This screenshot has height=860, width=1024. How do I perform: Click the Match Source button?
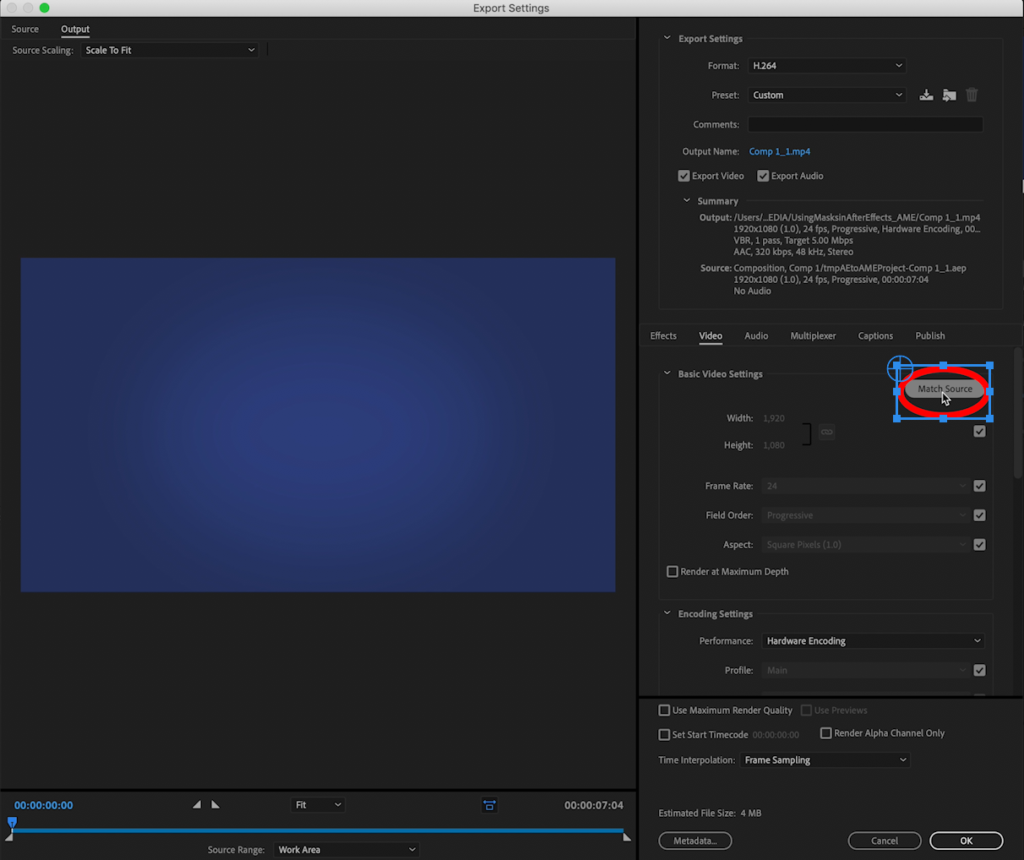(x=944, y=389)
